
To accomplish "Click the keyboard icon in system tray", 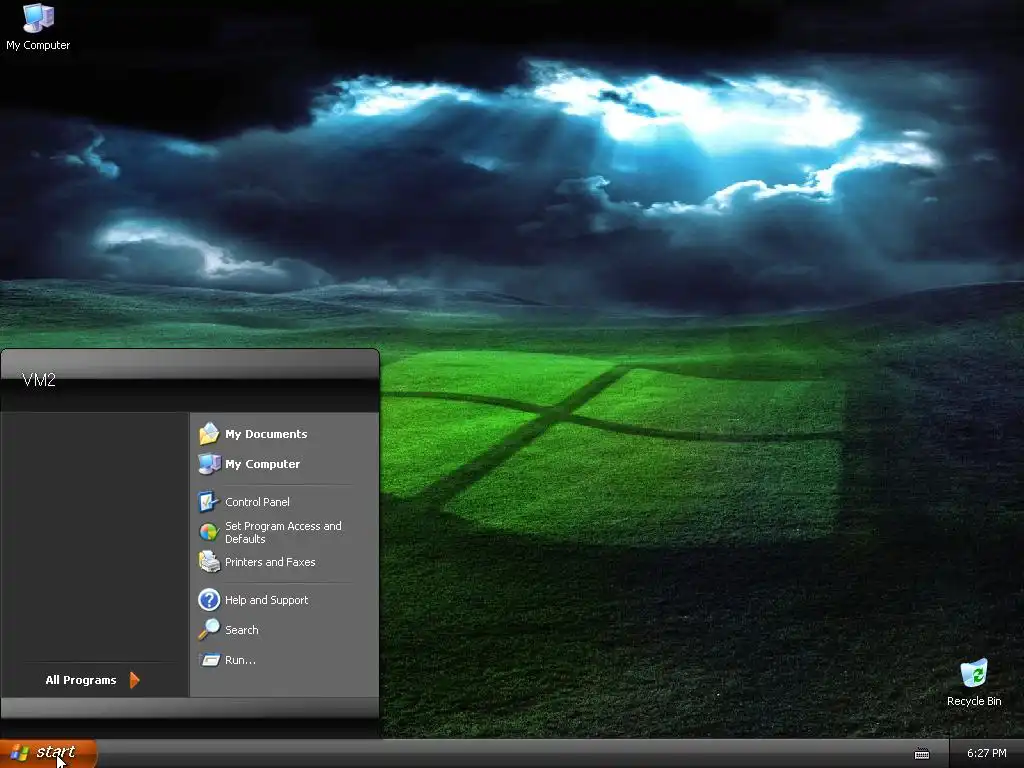I will tap(921, 754).
